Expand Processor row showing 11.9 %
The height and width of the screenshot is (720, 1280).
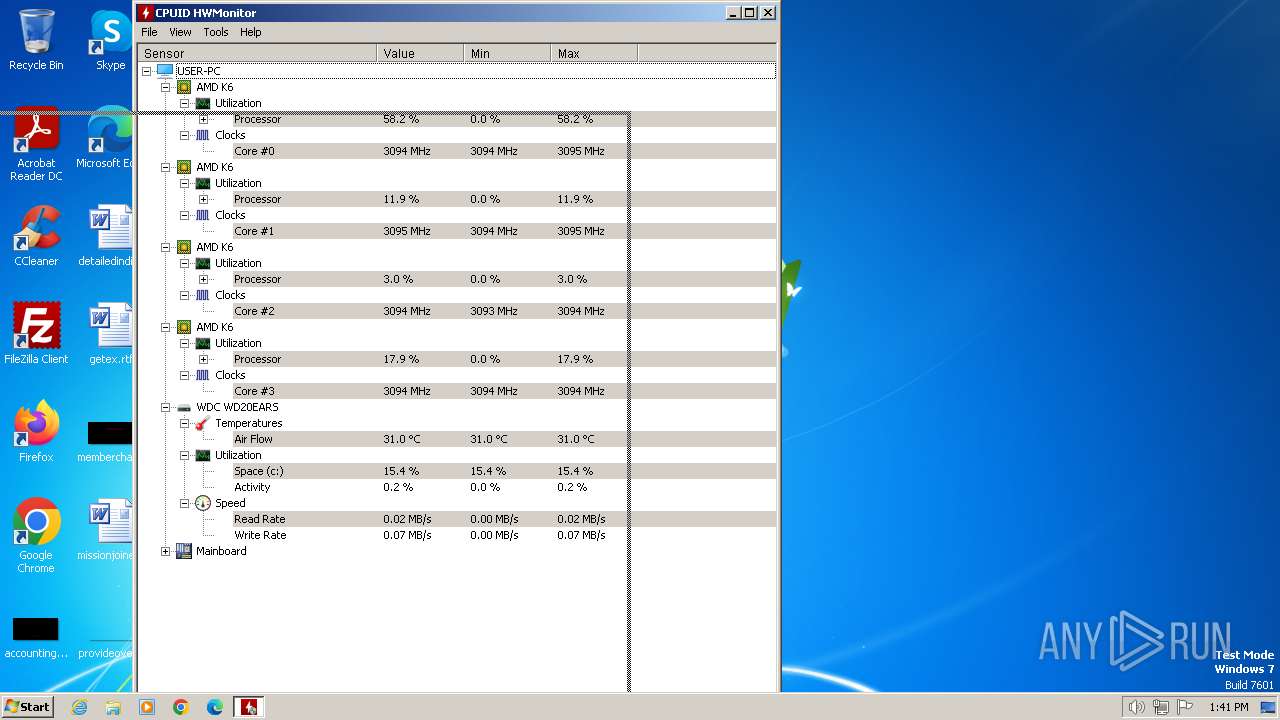[x=204, y=199]
